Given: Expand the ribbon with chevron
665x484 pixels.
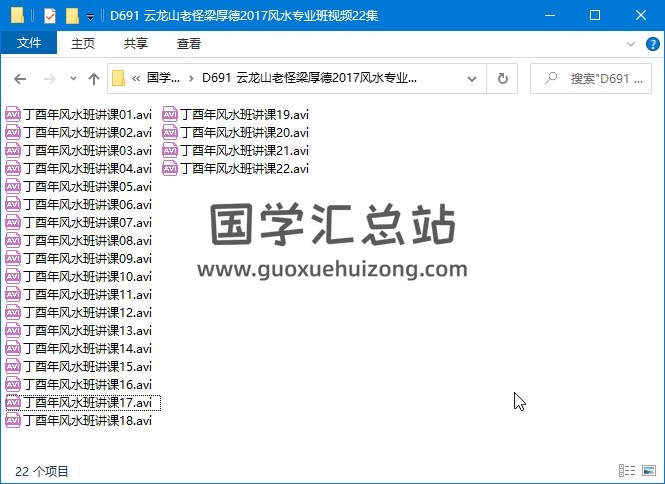Looking at the screenshot, I should [631, 44].
